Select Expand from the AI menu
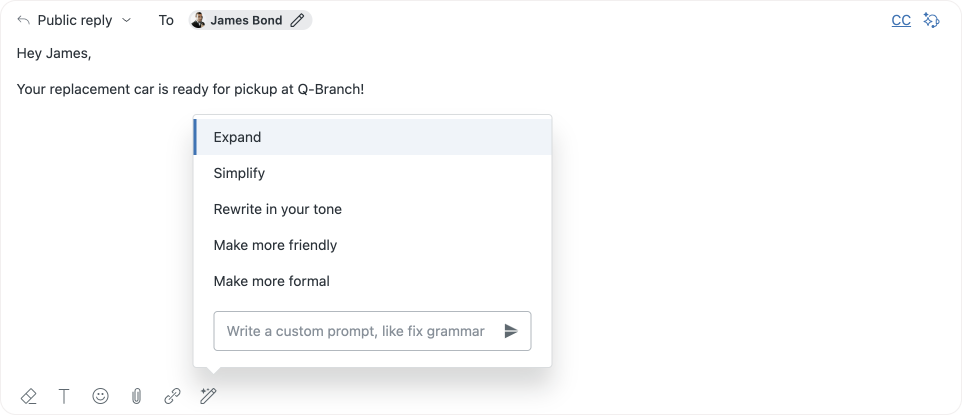 [x=237, y=137]
